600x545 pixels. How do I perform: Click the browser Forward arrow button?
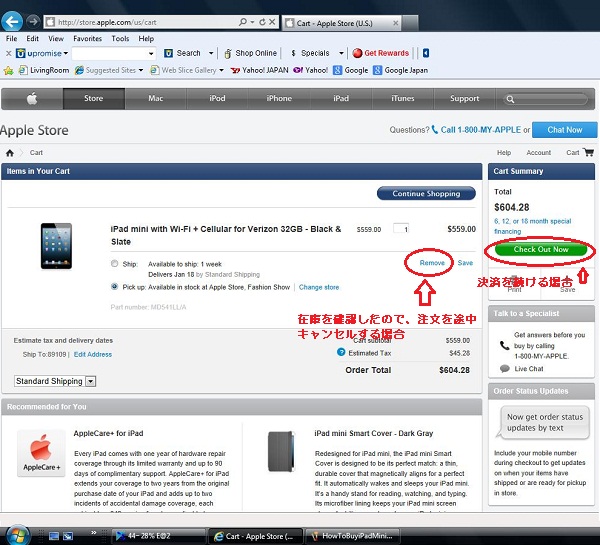click(33, 21)
